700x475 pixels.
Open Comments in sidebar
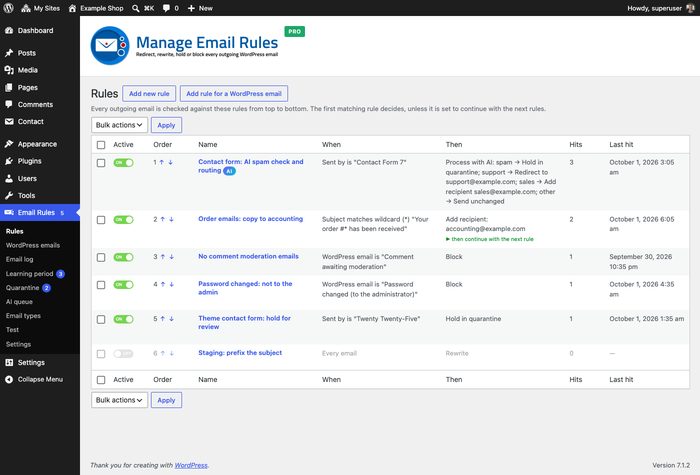click(x=40, y=104)
